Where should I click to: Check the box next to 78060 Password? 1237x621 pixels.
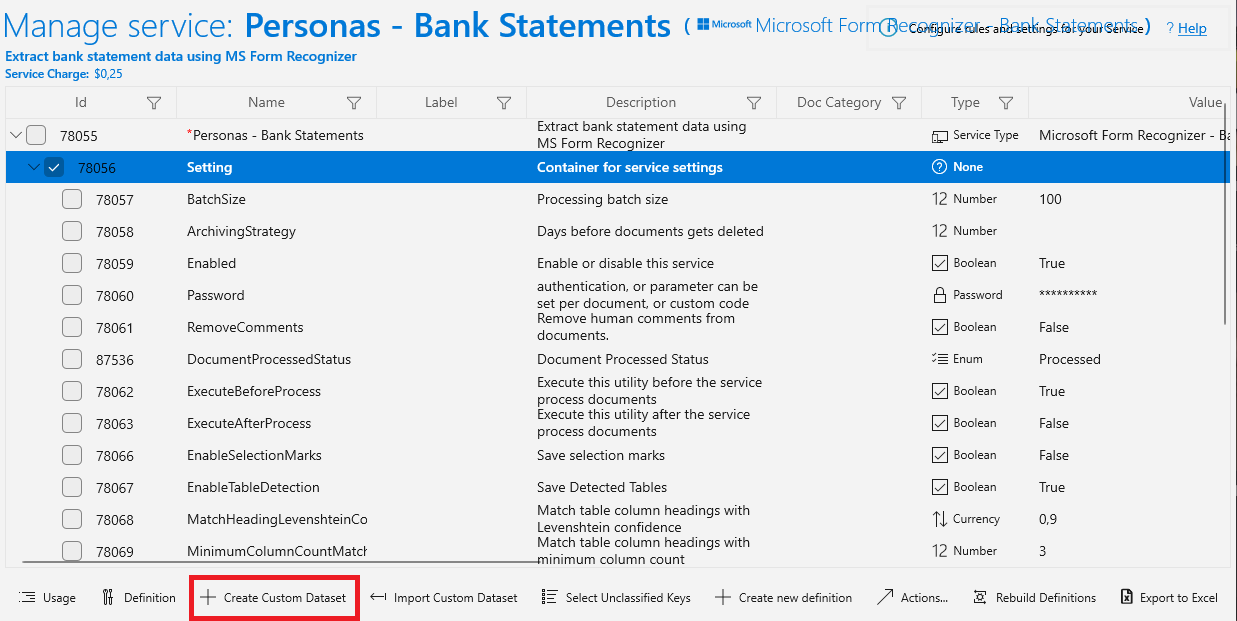[72, 295]
